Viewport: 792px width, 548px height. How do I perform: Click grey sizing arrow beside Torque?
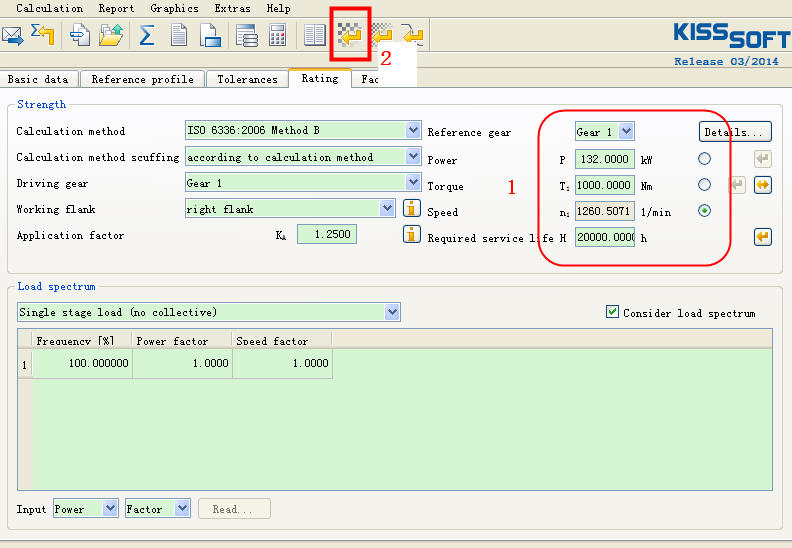[x=737, y=185]
